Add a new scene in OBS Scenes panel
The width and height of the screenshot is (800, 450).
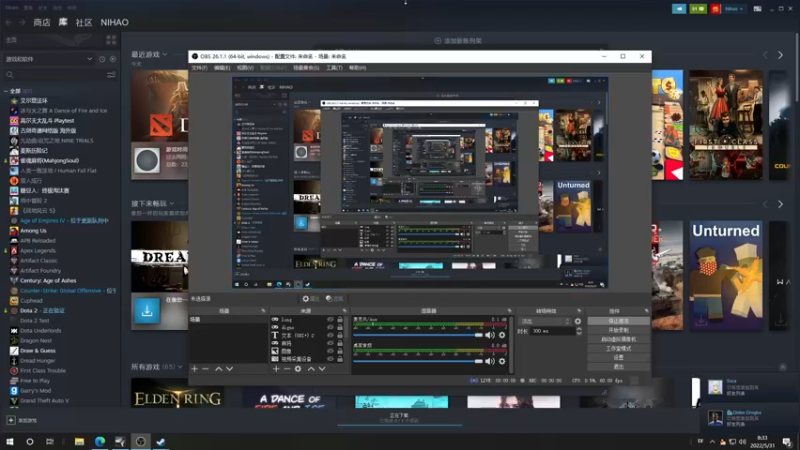(194, 368)
